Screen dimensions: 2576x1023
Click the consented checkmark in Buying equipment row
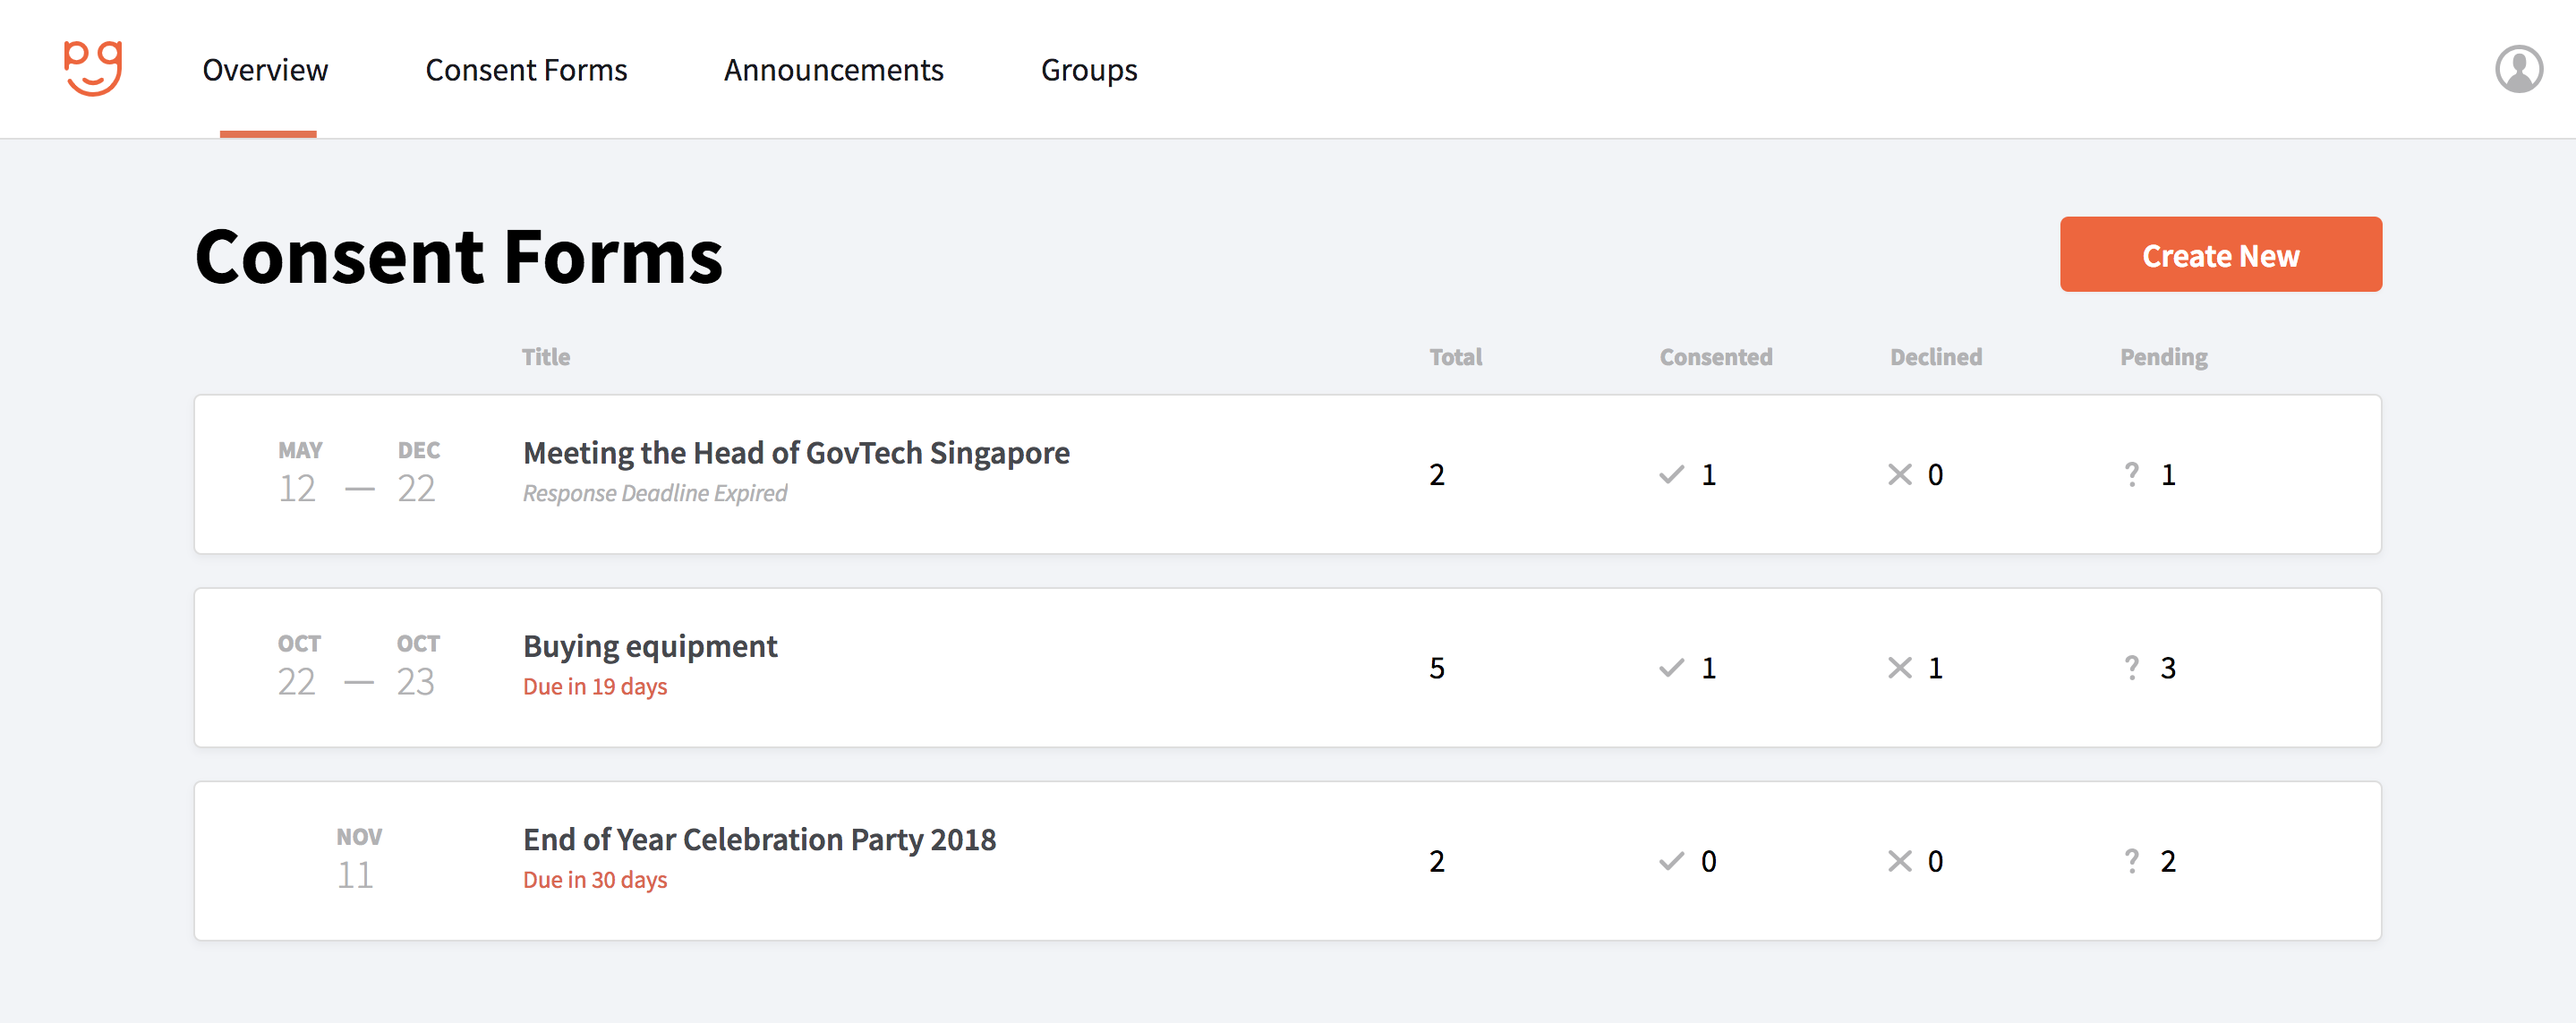click(x=1671, y=668)
